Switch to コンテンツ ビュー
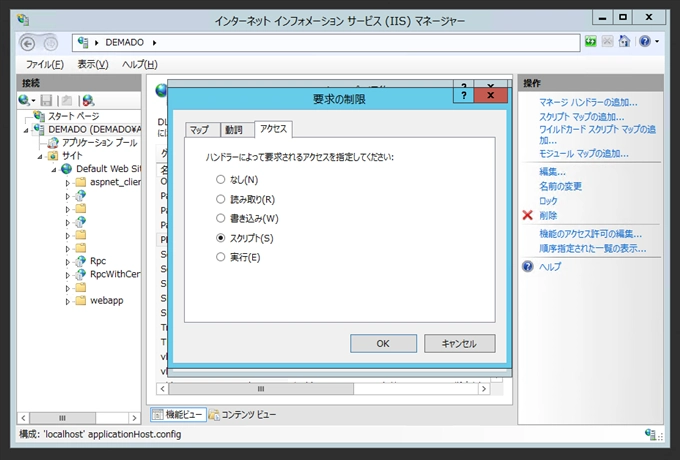This screenshot has width=680, height=460. pos(243,414)
